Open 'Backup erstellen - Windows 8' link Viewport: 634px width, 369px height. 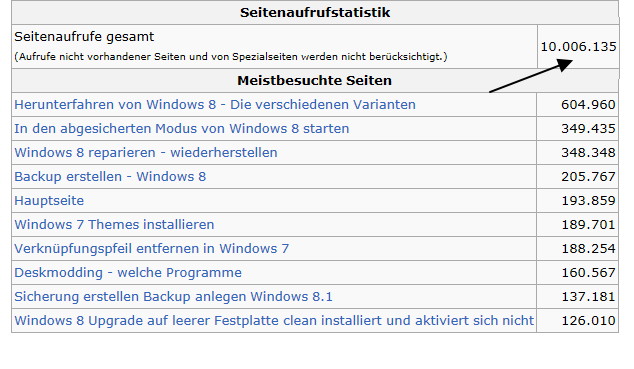tap(110, 177)
